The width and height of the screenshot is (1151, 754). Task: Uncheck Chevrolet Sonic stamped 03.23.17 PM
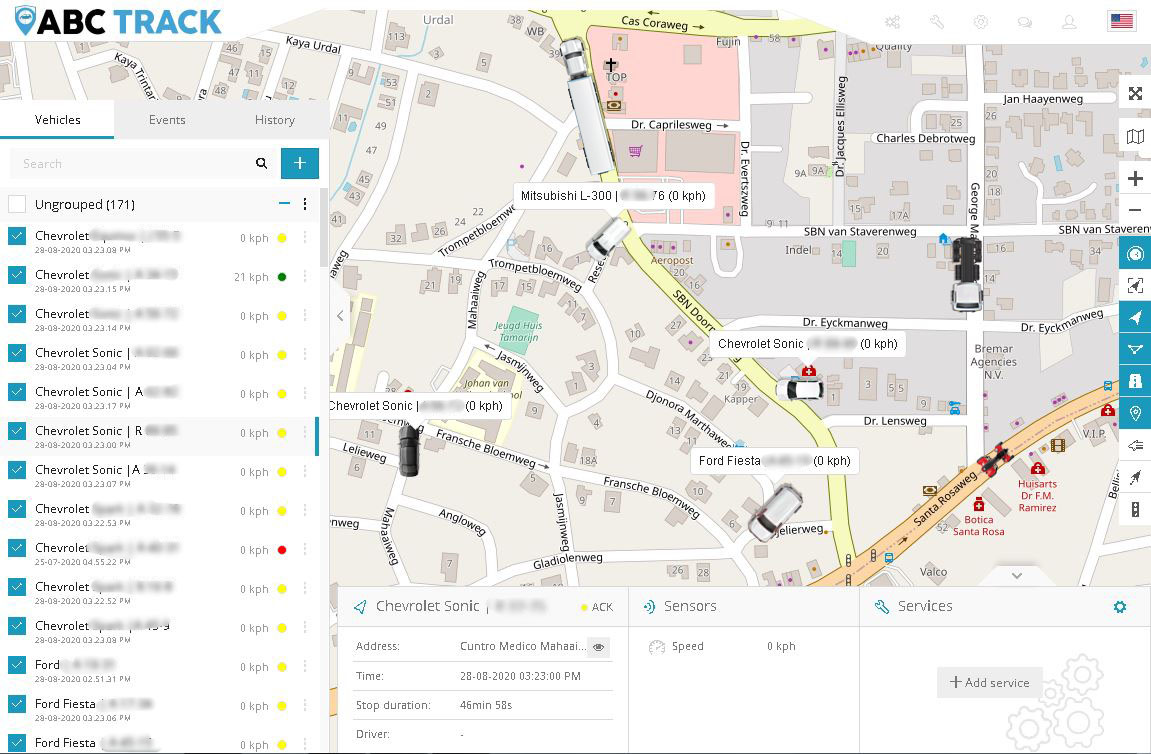(x=17, y=391)
